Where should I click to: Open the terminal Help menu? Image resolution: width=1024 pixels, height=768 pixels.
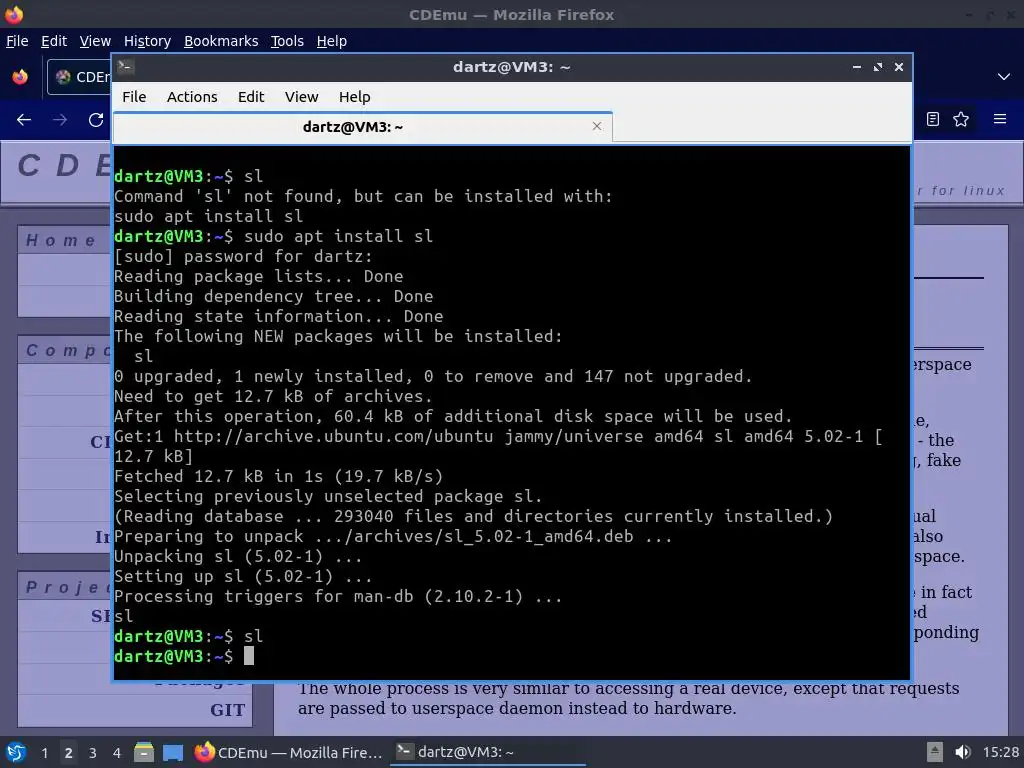[x=355, y=97]
